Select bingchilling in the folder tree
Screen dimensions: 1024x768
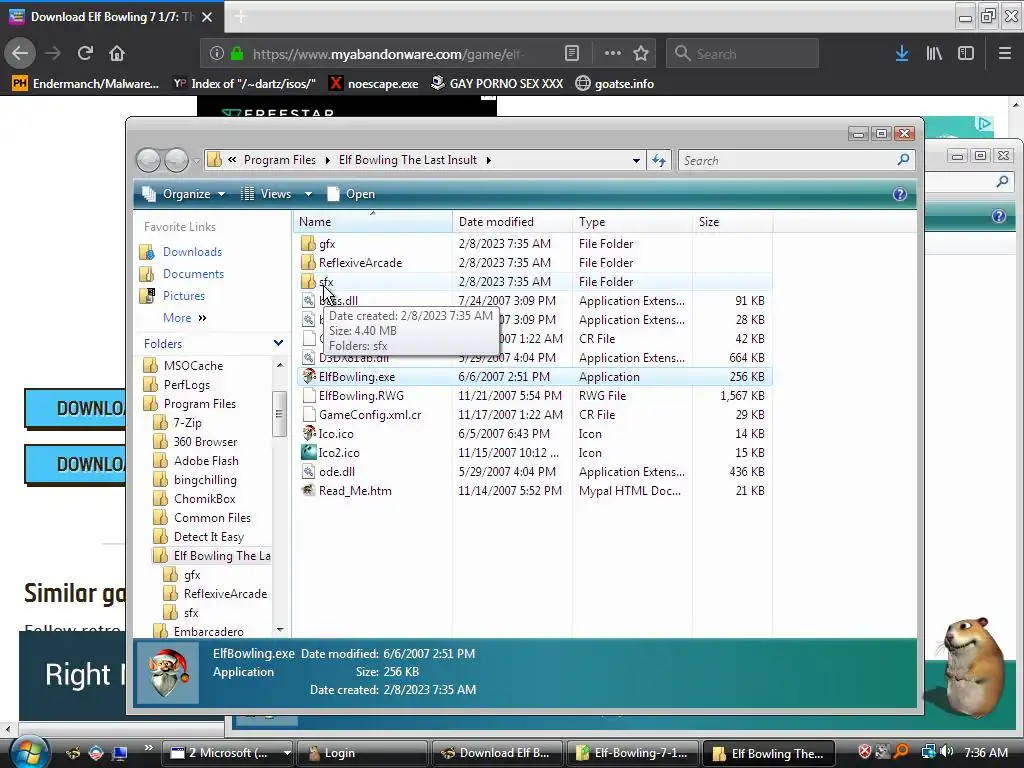(x=205, y=479)
